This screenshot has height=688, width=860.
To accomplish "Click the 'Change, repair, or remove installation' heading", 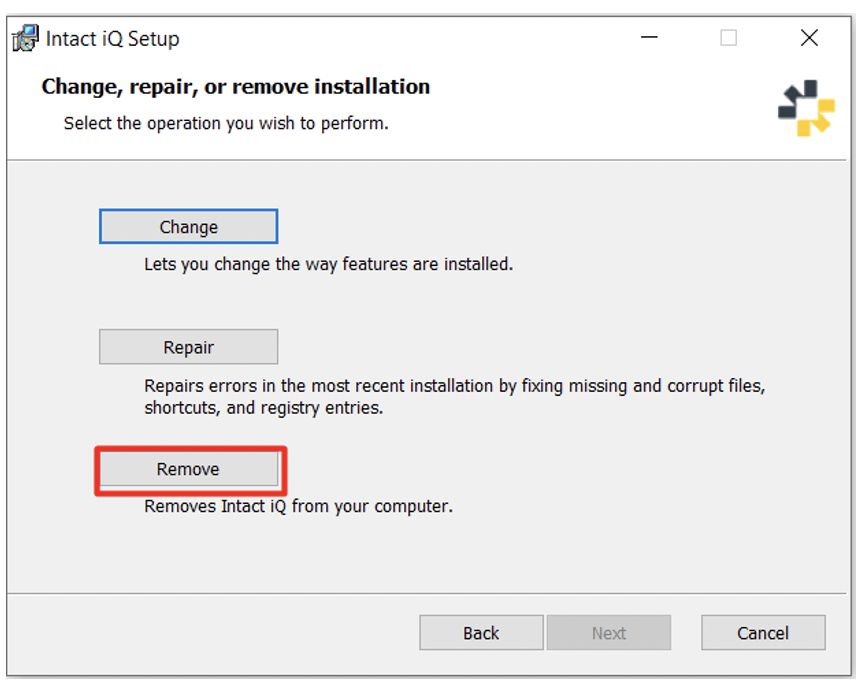I will pos(235,87).
